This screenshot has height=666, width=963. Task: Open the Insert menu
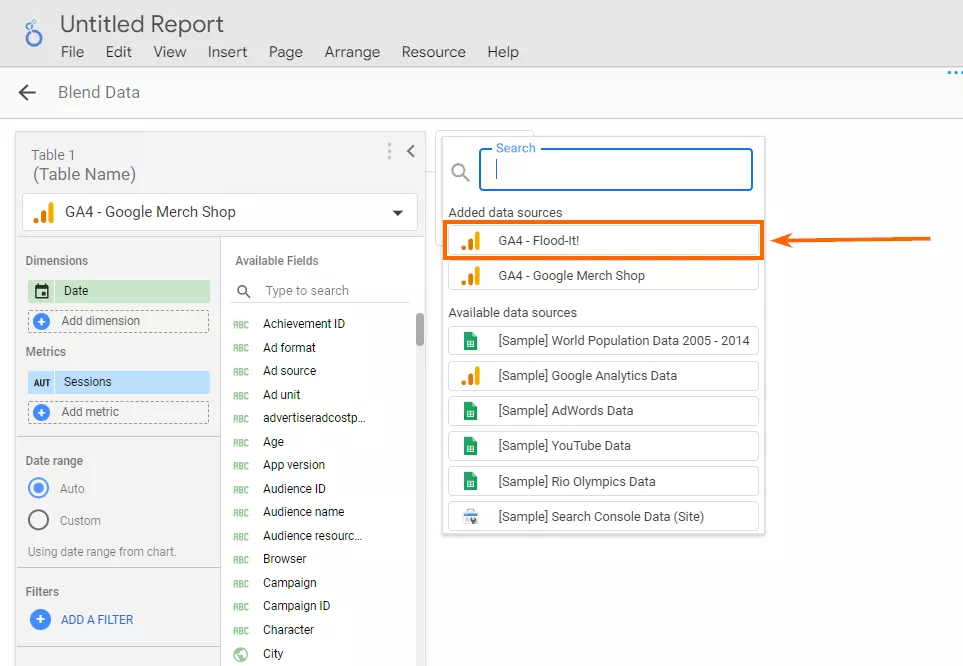(x=227, y=52)
